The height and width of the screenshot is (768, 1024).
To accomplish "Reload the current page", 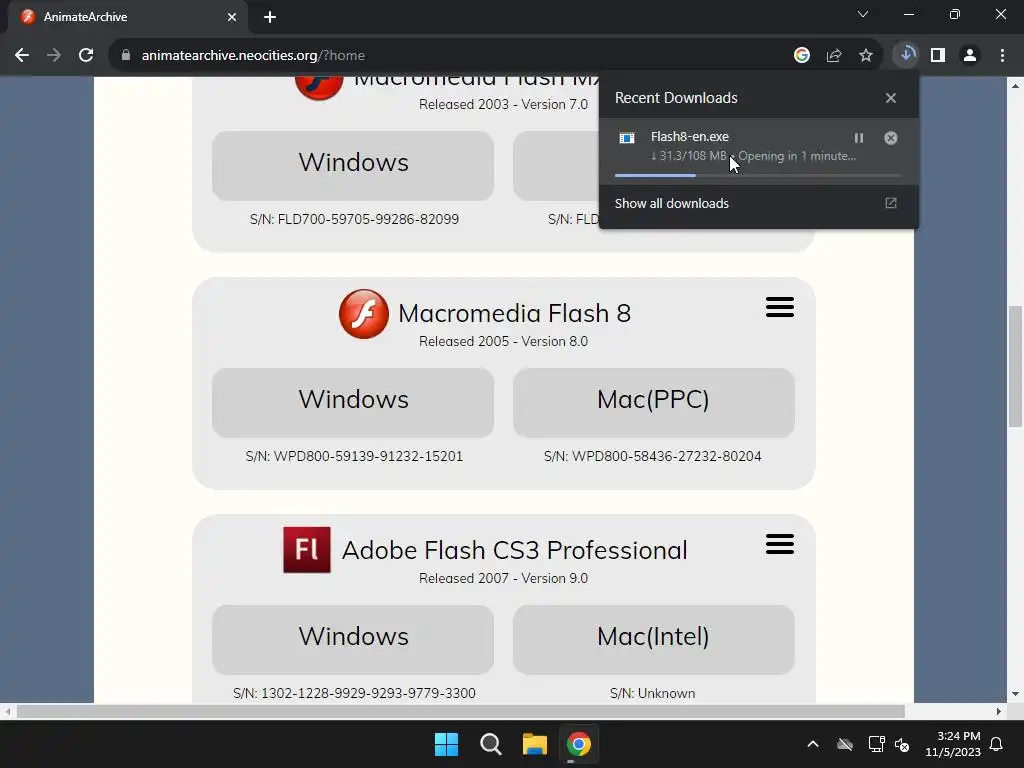I will point(86,56).
